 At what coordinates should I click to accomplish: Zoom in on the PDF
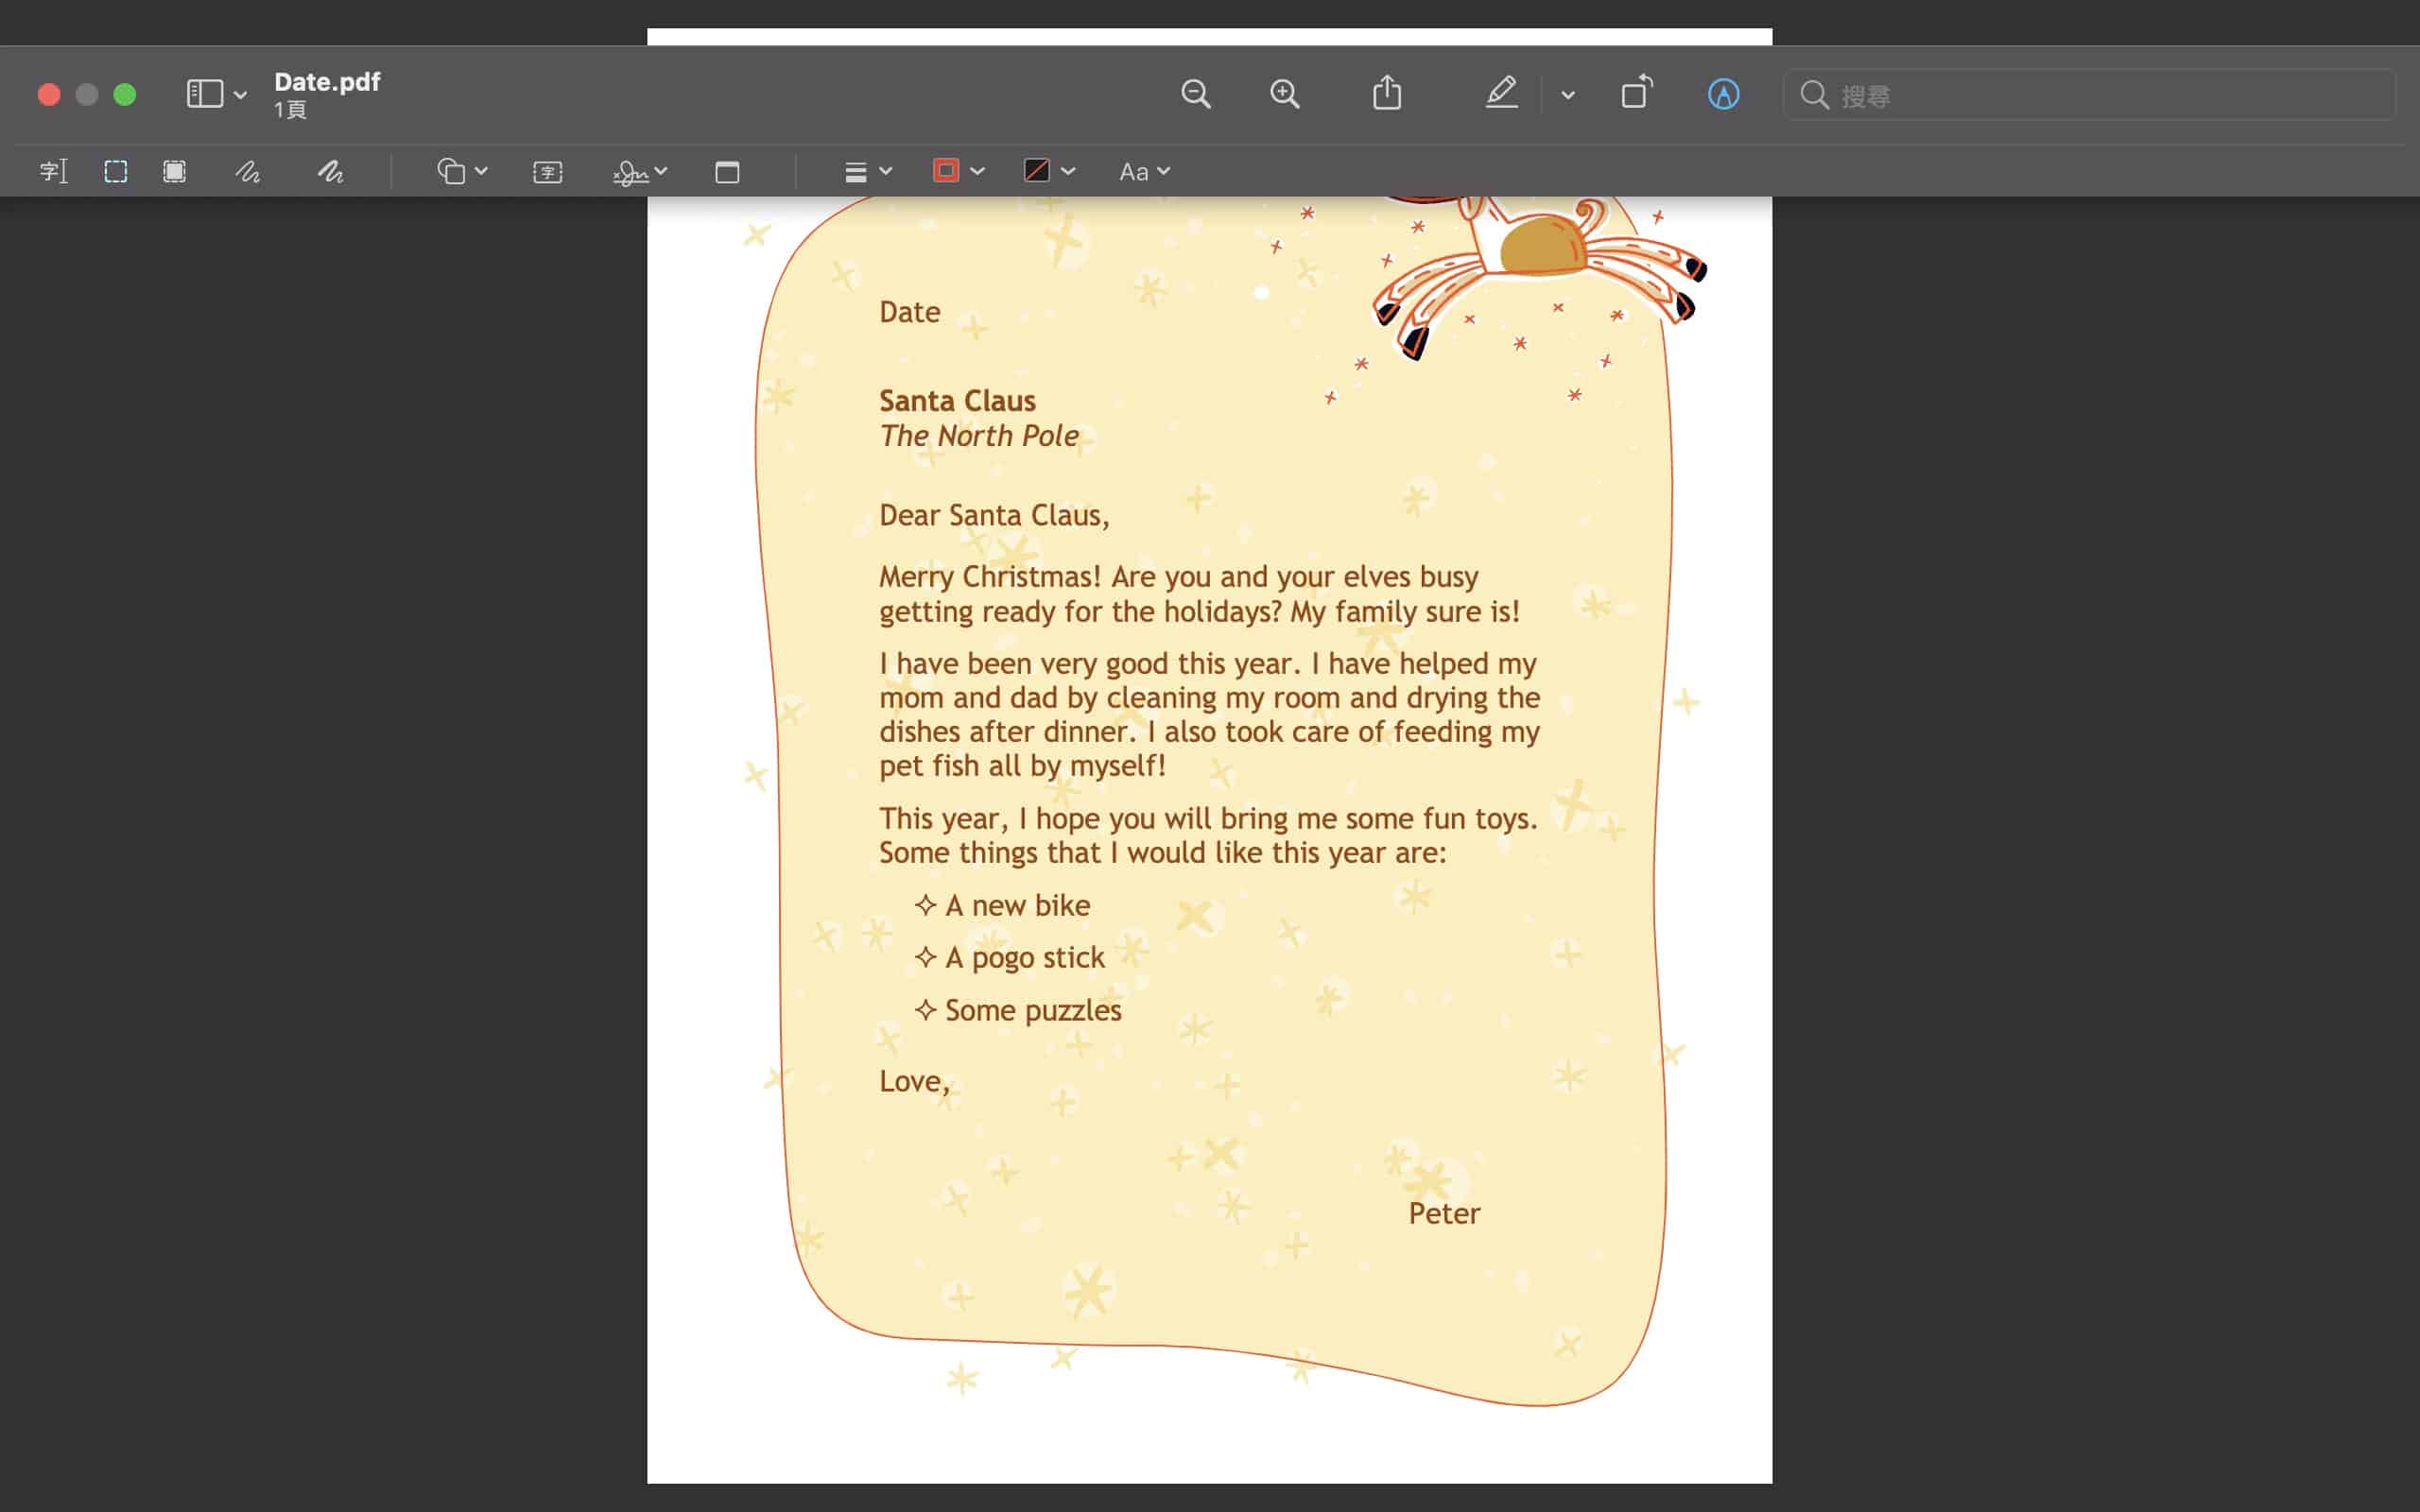(1284, 95)
